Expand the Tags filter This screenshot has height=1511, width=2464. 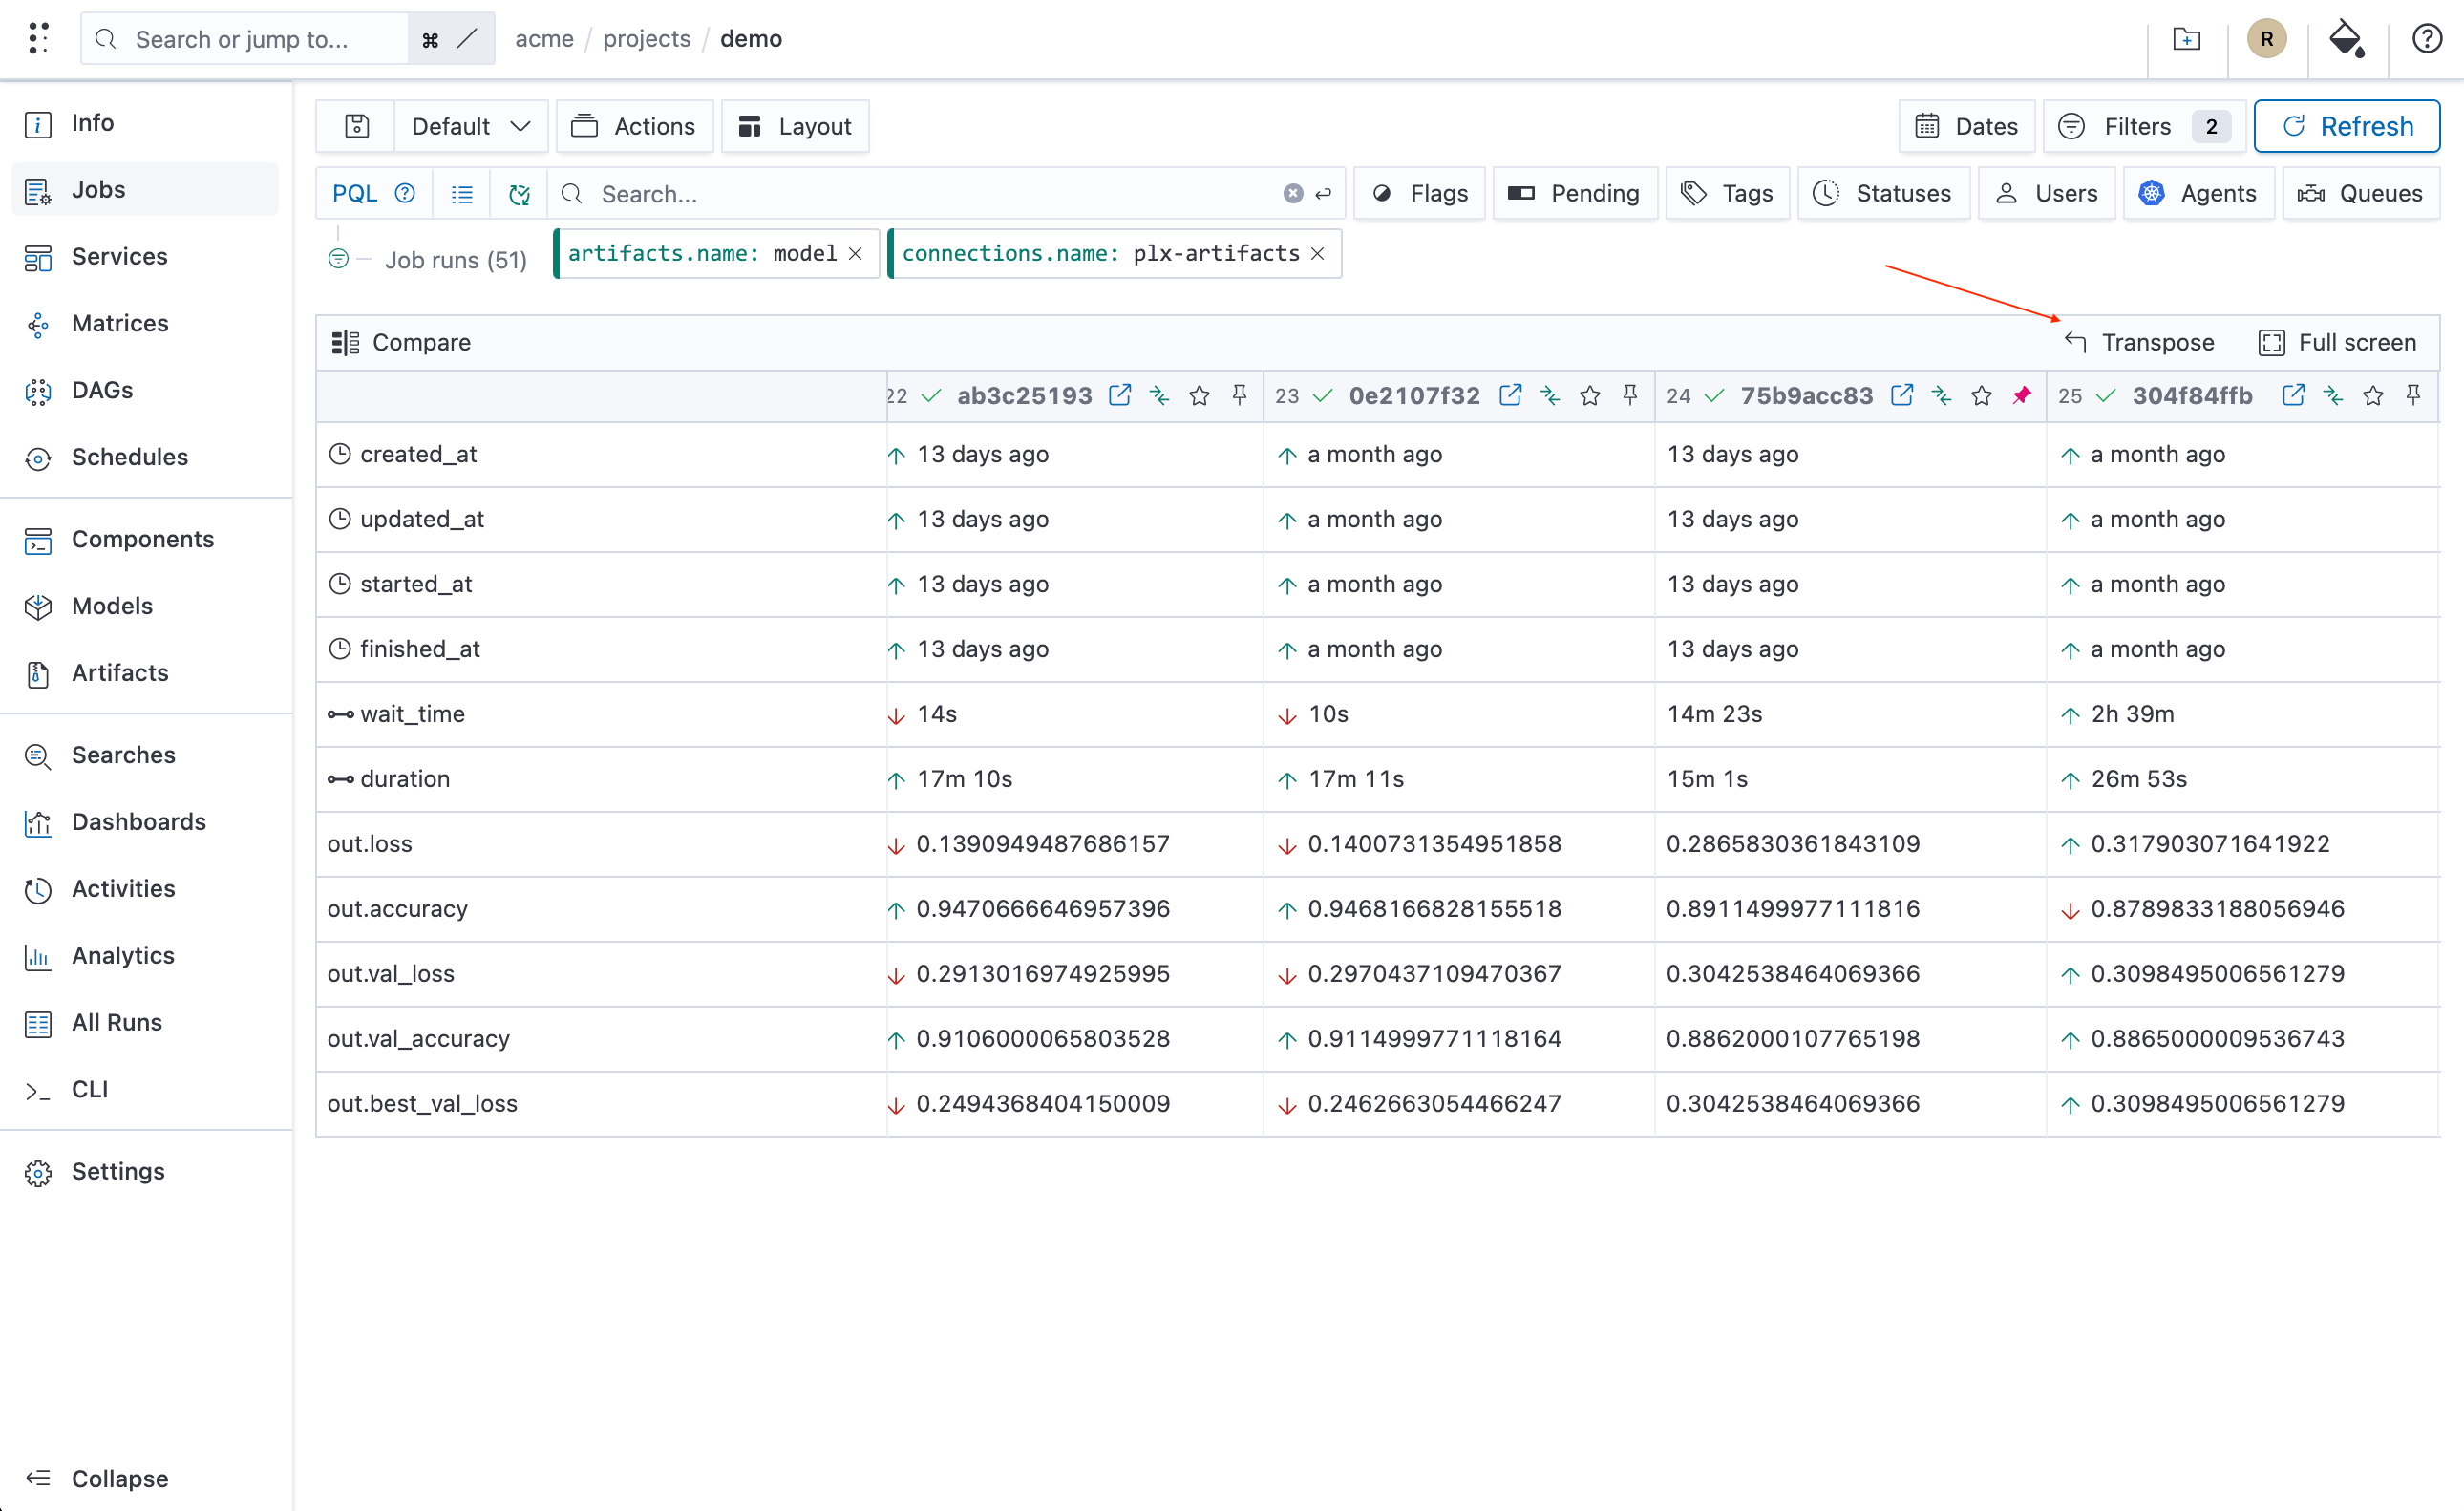[x=1727, y=194]
